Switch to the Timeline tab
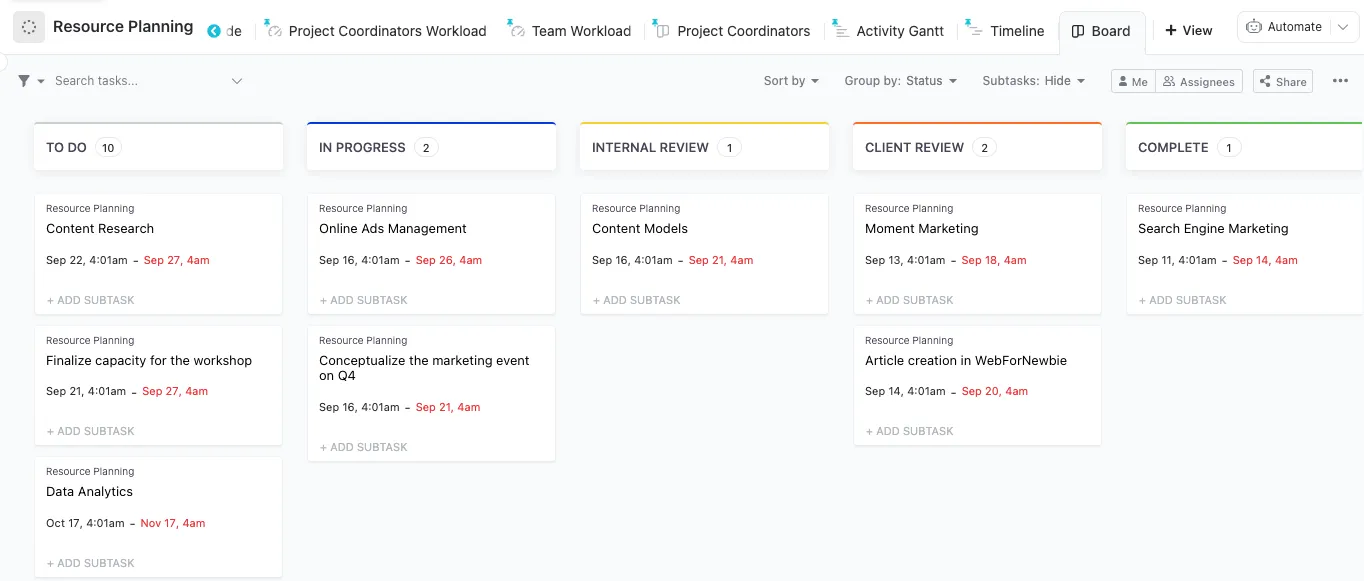This screenshot has height=581, width=1364. 1017,31
